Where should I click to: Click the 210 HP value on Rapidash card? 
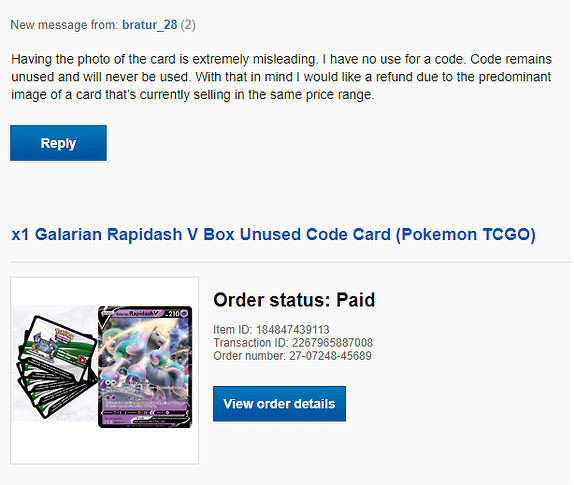(174, 314)
